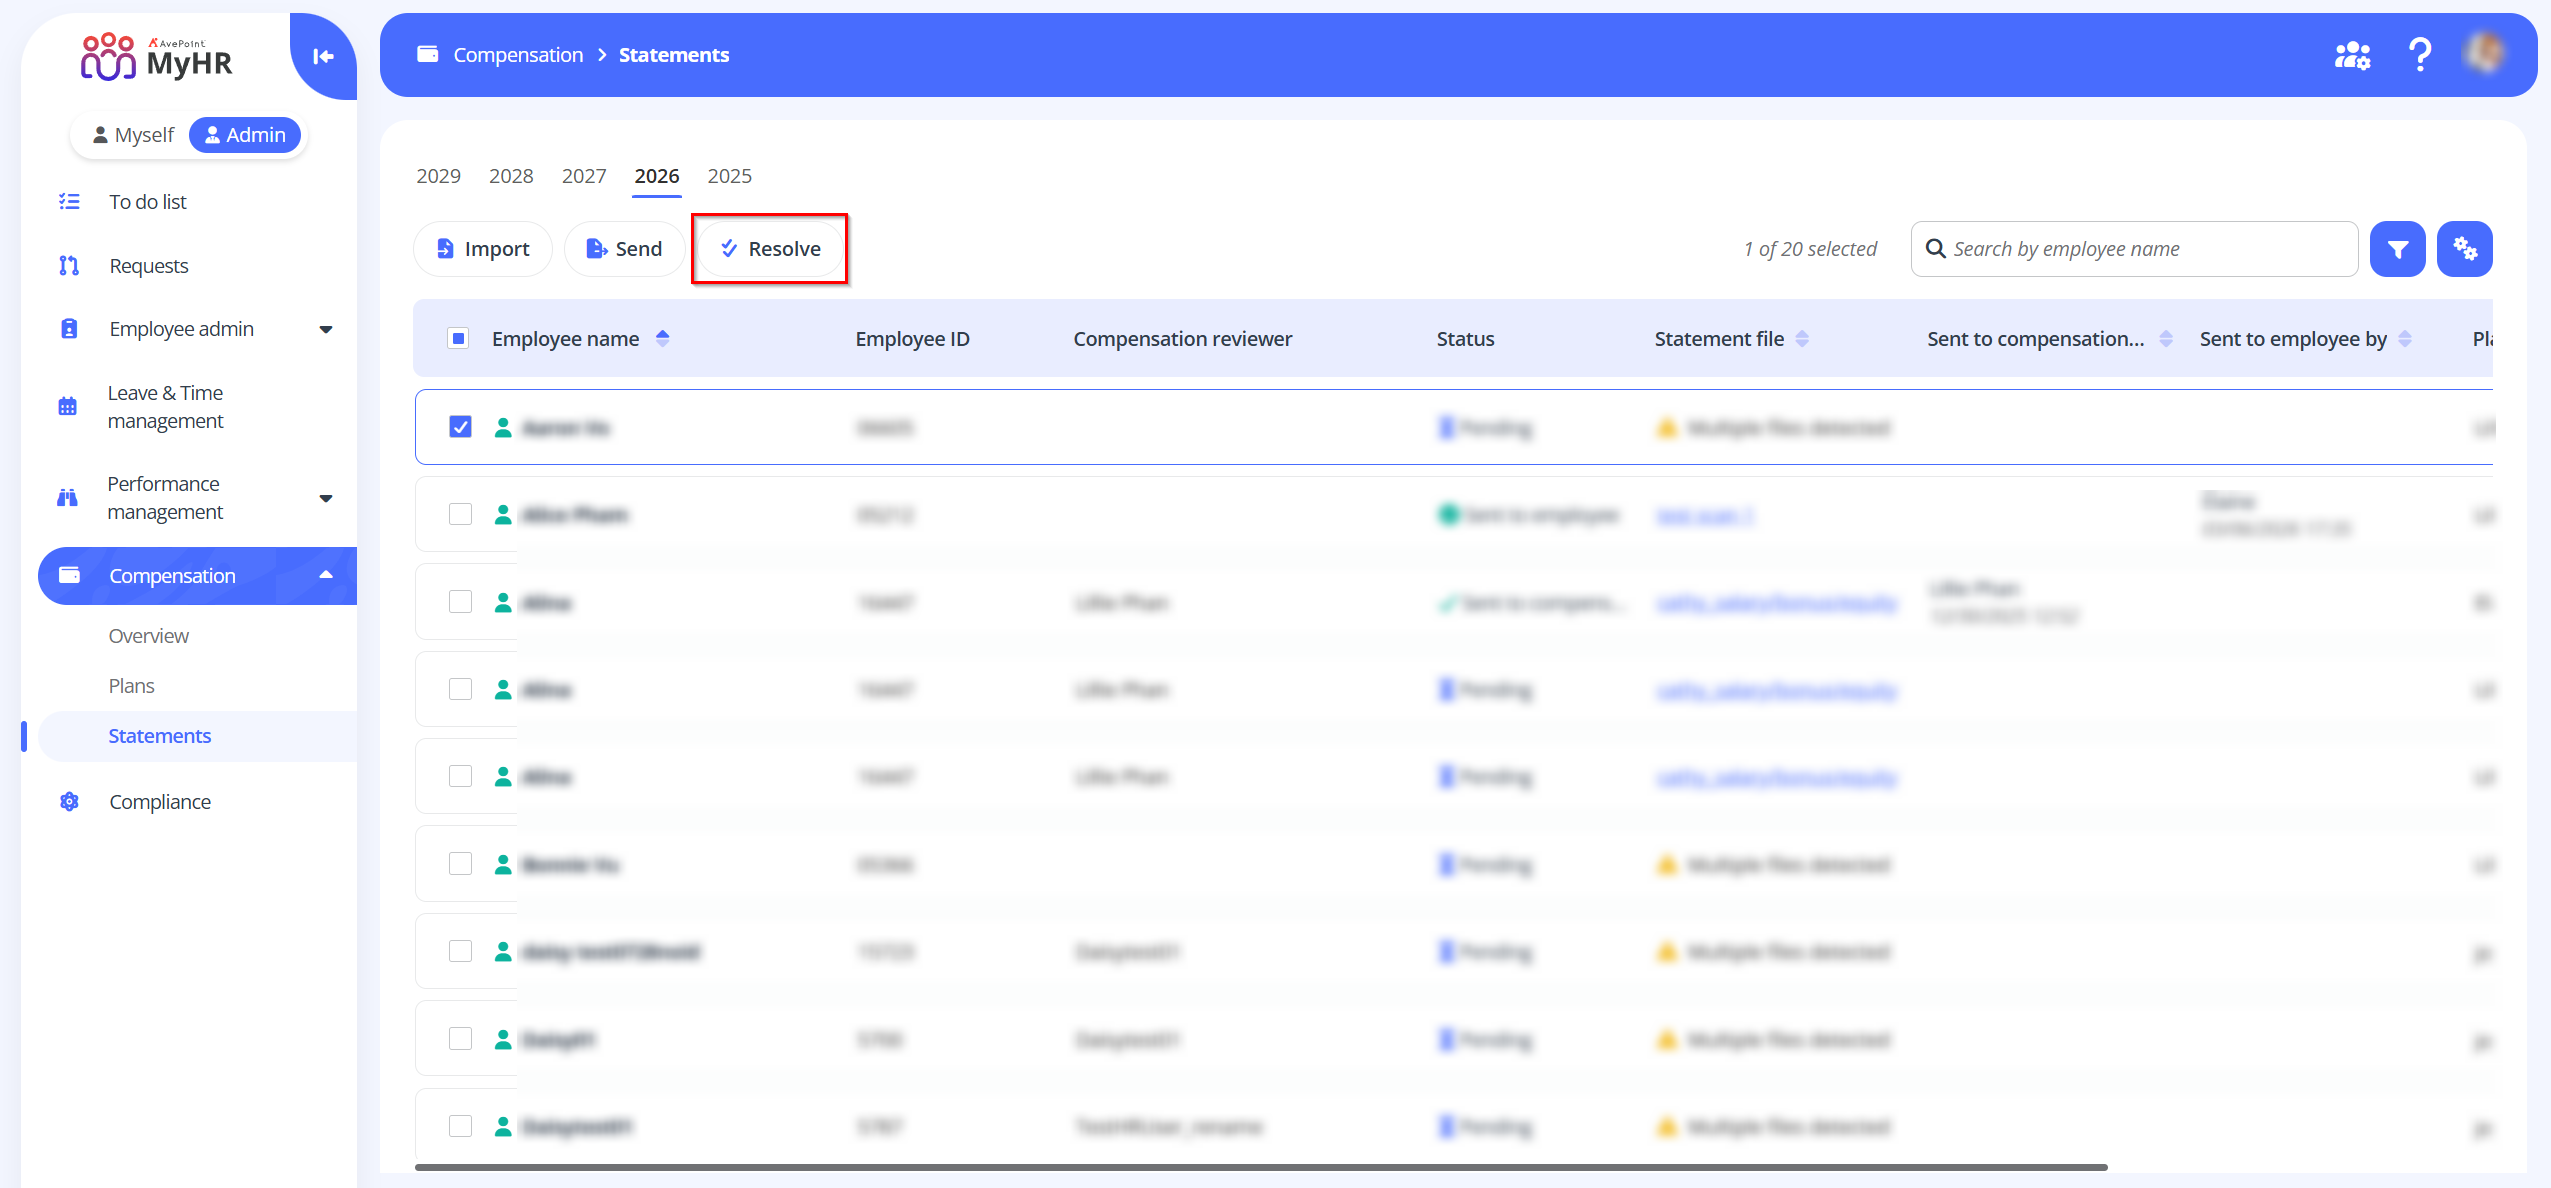2551x1188 pixels.
Task: Click the horizontal table scrollbar
Action: [1260, 1167]
